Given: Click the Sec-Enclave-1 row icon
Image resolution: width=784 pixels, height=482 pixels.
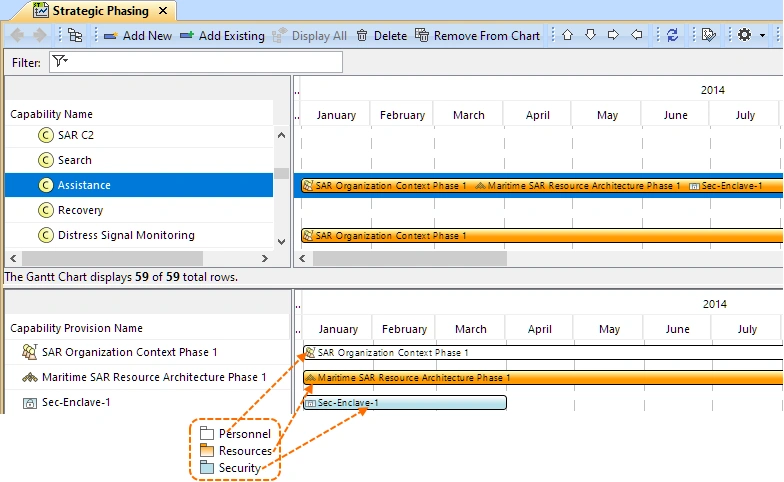Looking at the screenshot, I should click(x=30, y=402).
